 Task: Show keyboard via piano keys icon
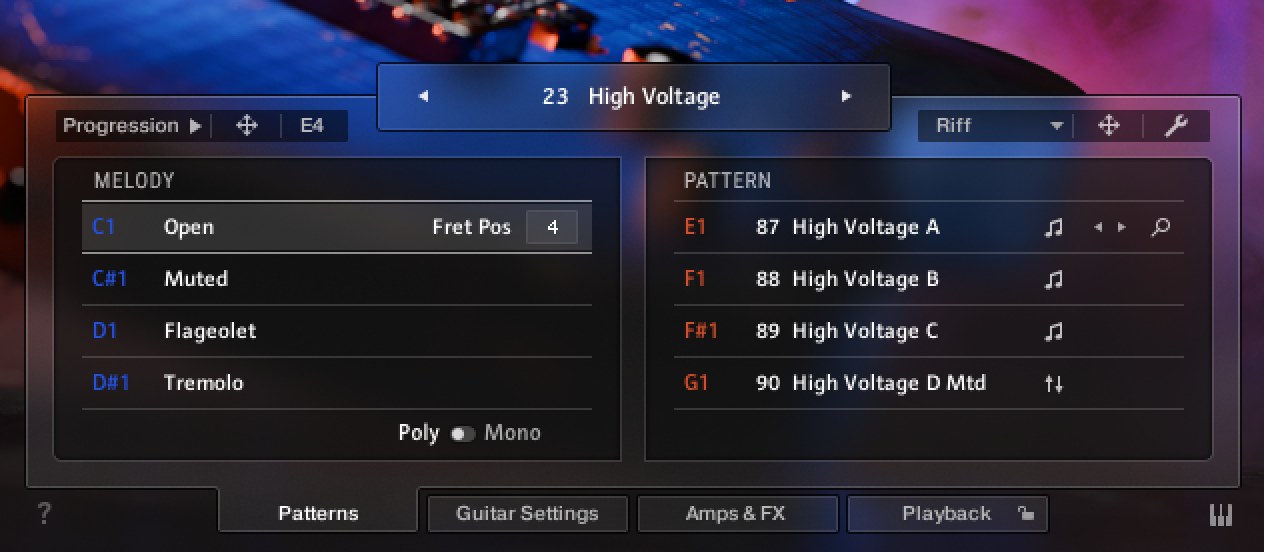pos(1221,514)
